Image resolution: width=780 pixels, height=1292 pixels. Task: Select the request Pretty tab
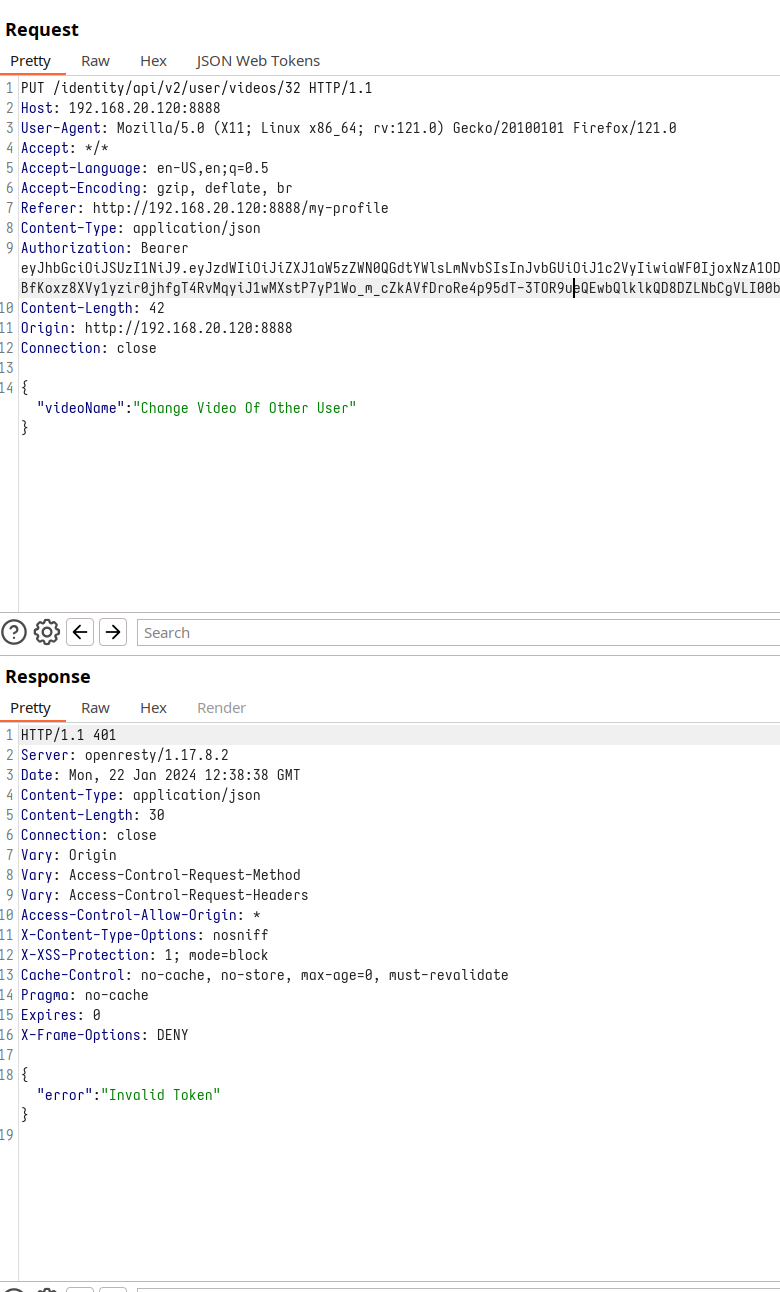(31, 61)
